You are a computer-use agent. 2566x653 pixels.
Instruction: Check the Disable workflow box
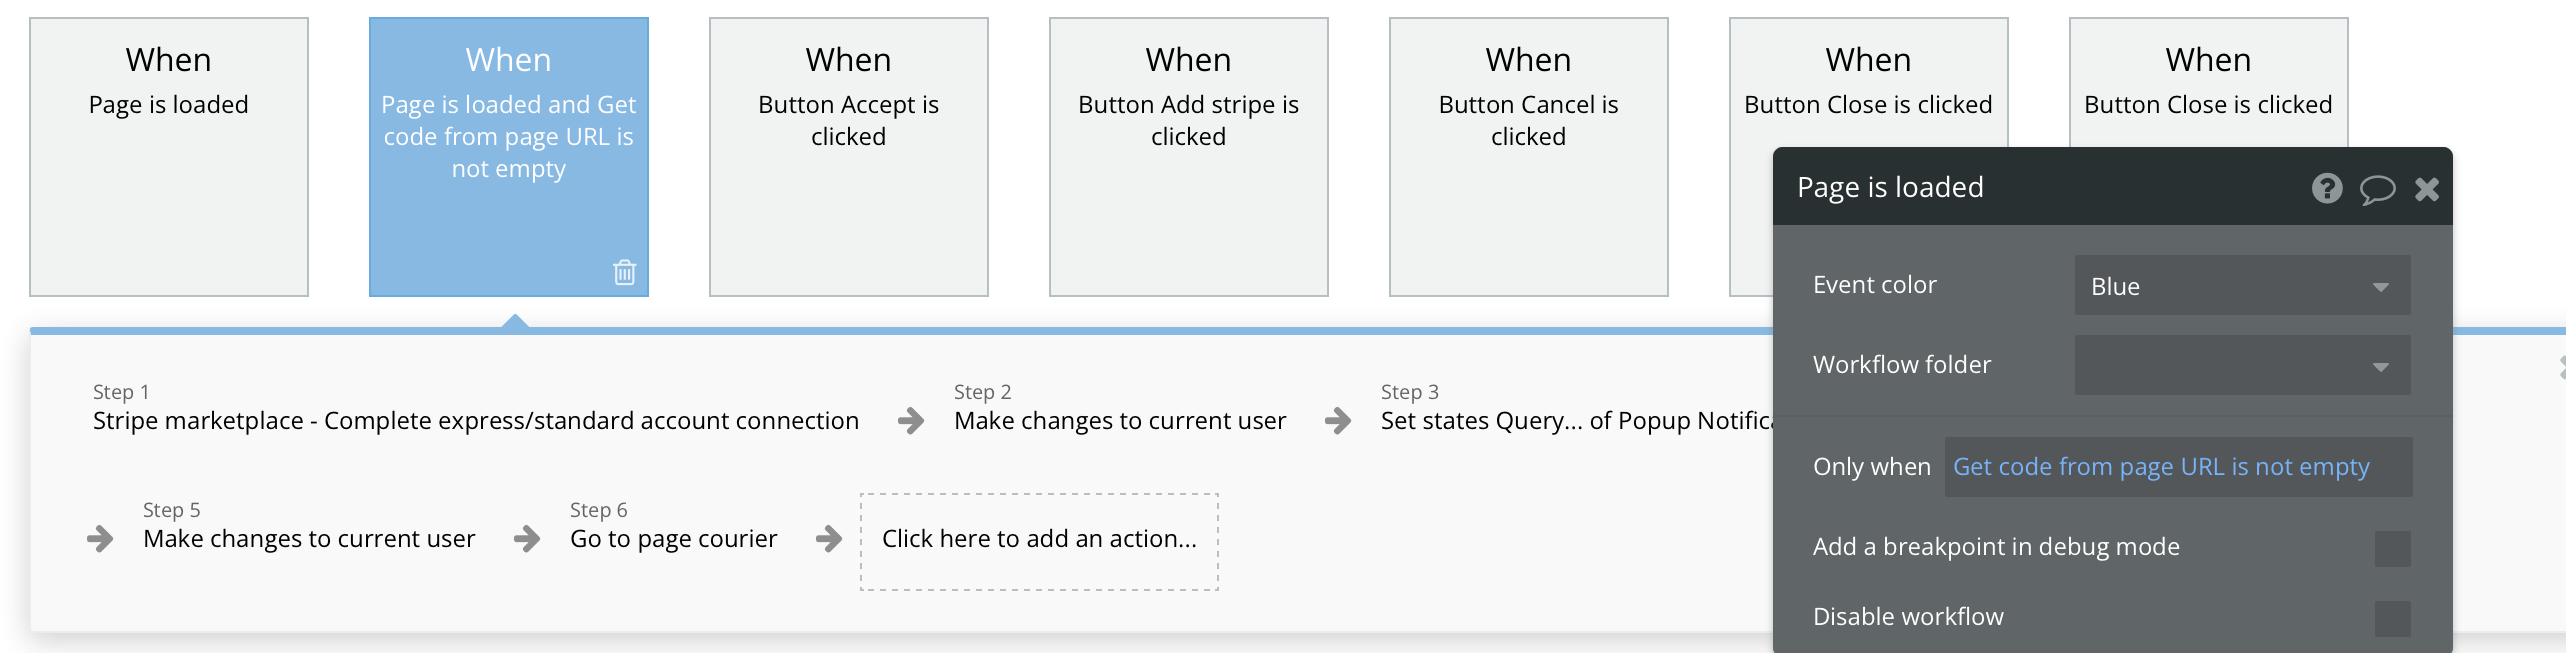[2392, 618]
